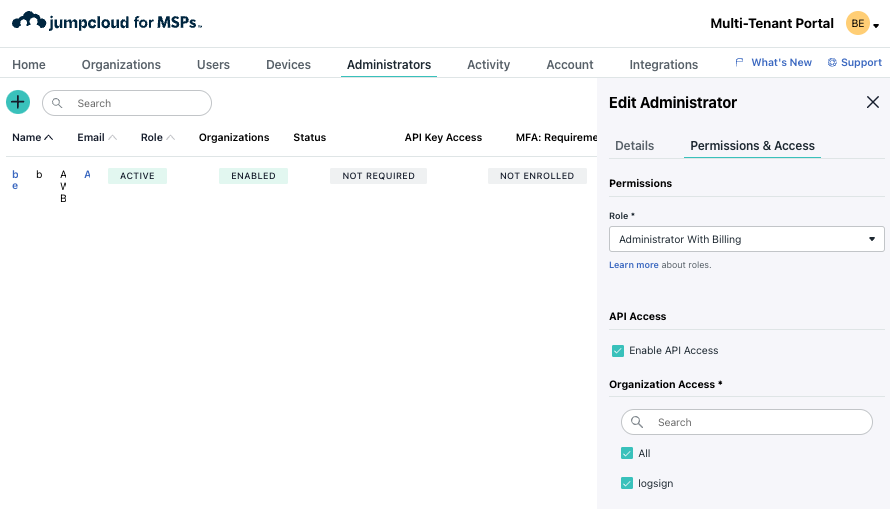Uncheck the logsign organization checkbox
The height and width of the screenshot is (509, 890).
coord(627,483)
